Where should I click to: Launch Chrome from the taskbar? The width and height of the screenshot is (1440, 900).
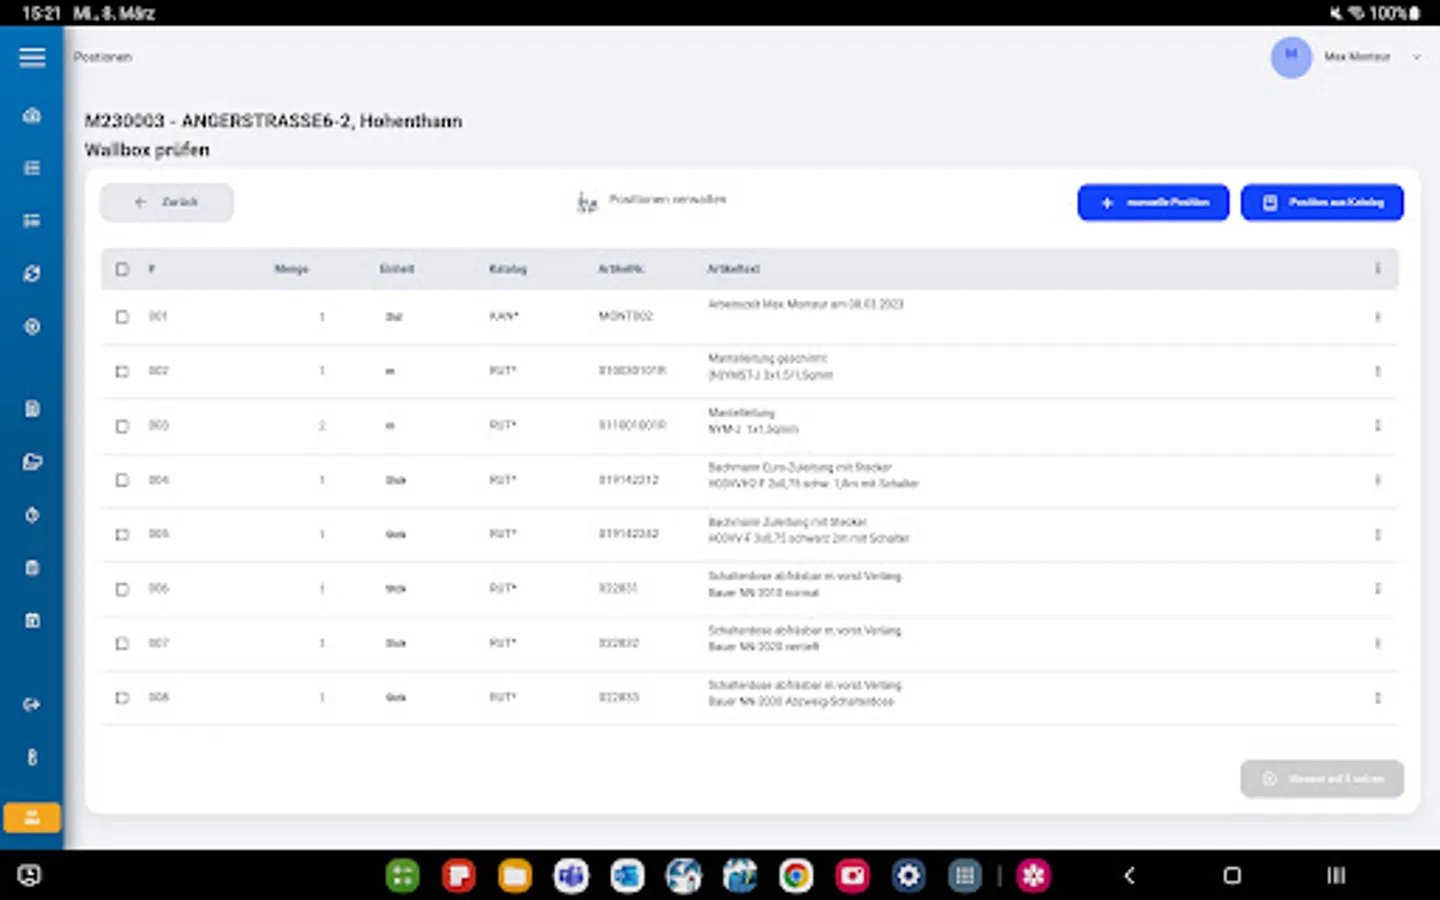[796, 876]
